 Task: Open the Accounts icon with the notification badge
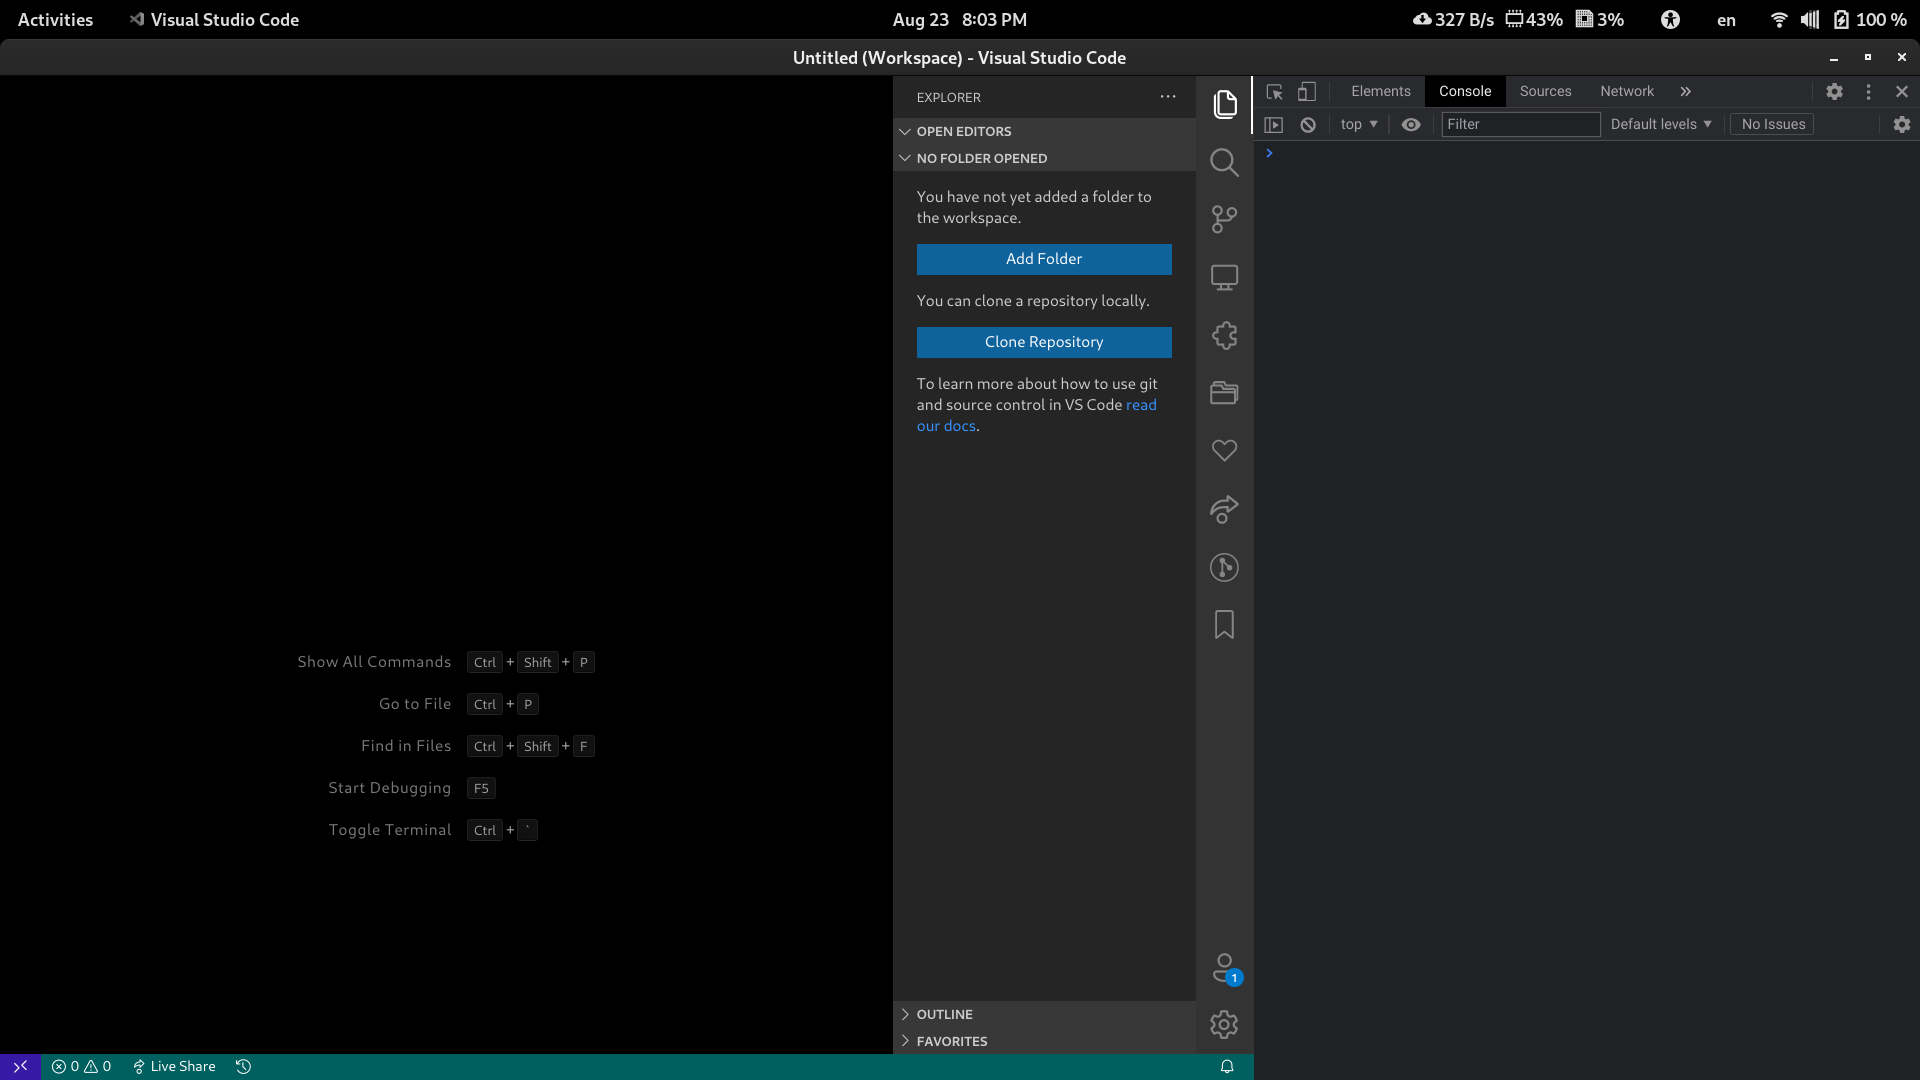(1224, 967)
